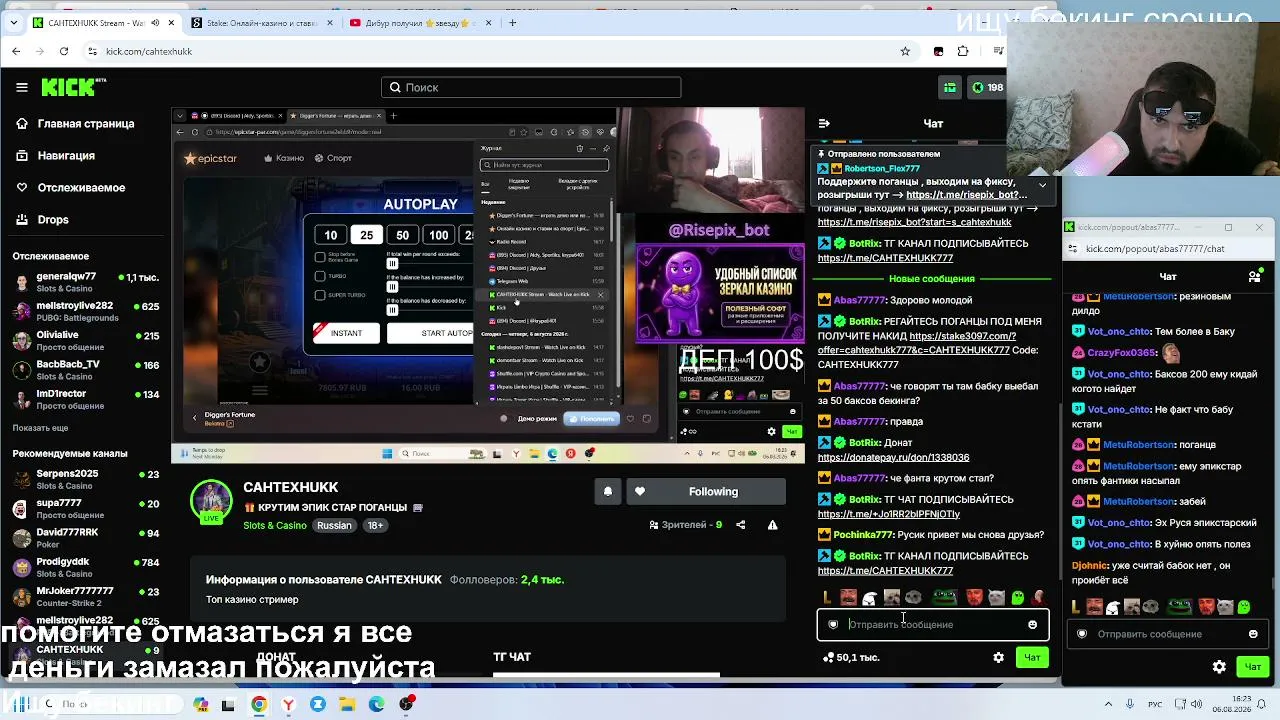Open Отслеживаемое in the sidebar
This screenshot has height=720, width=1280.
(x=70, y=188)
